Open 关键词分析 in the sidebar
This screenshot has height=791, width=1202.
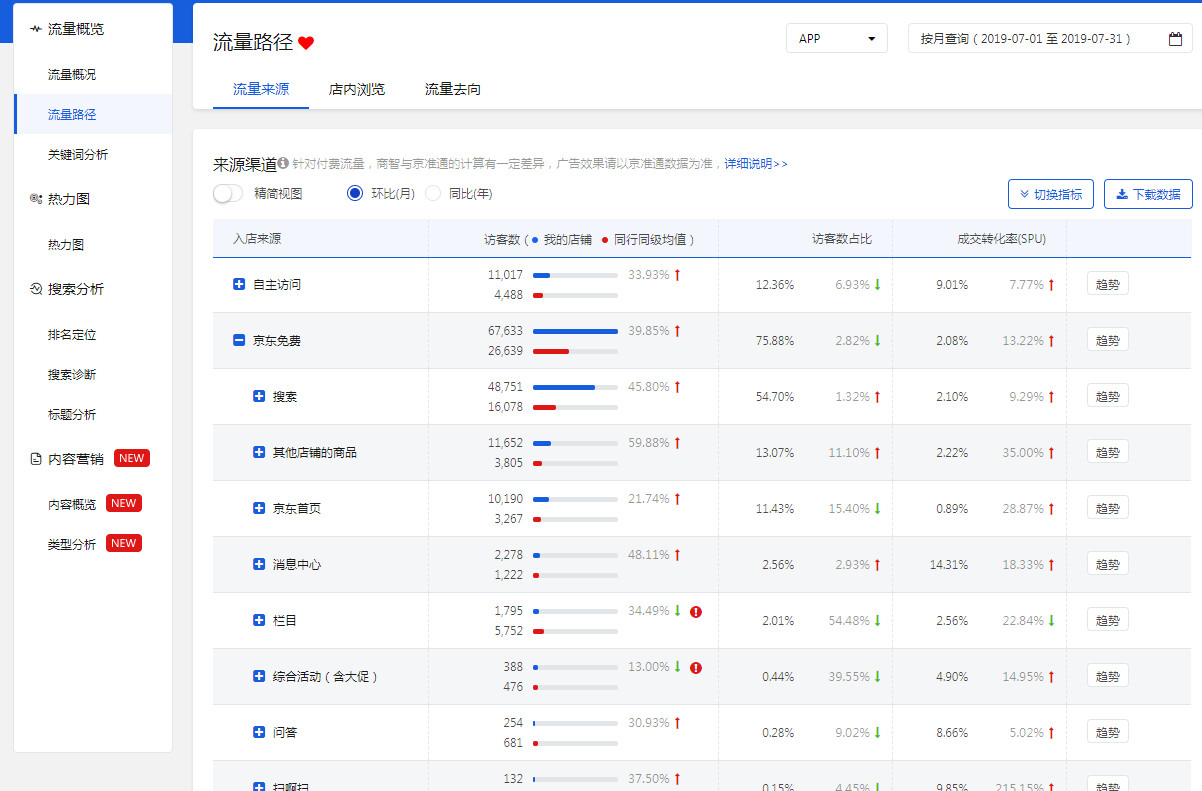tap(78, 154)
